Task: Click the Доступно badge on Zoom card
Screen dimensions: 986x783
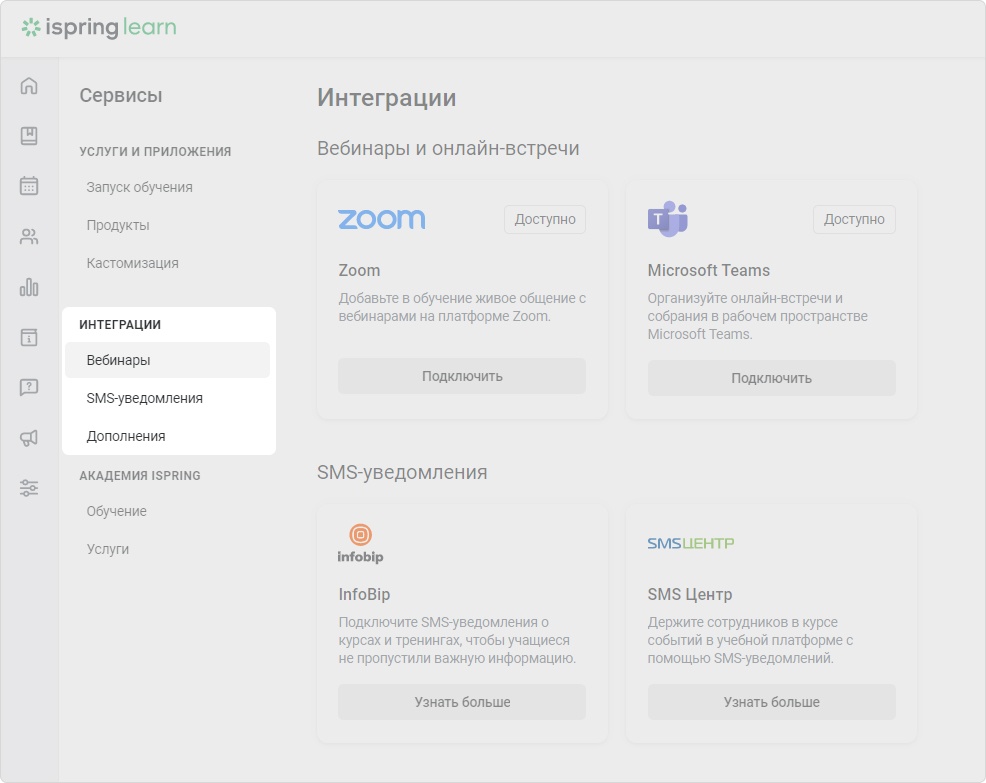Action: tap(545, 219)
